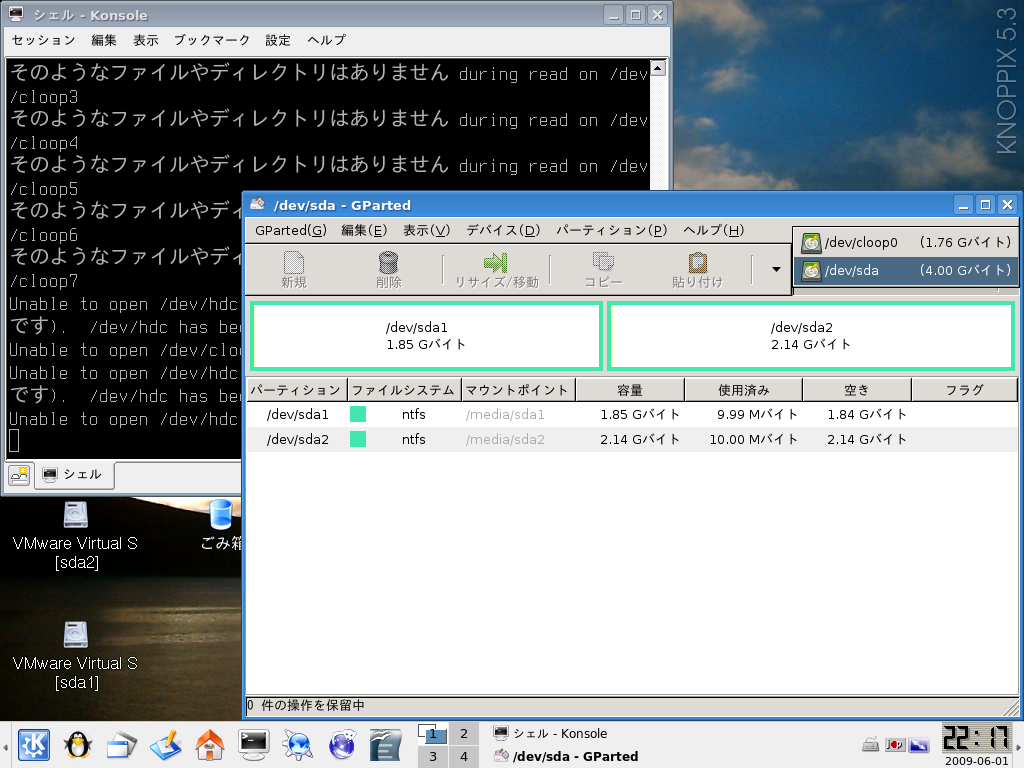
Task: Open the ブックマーク menu in Konsole
Action: tap(212, 40)
